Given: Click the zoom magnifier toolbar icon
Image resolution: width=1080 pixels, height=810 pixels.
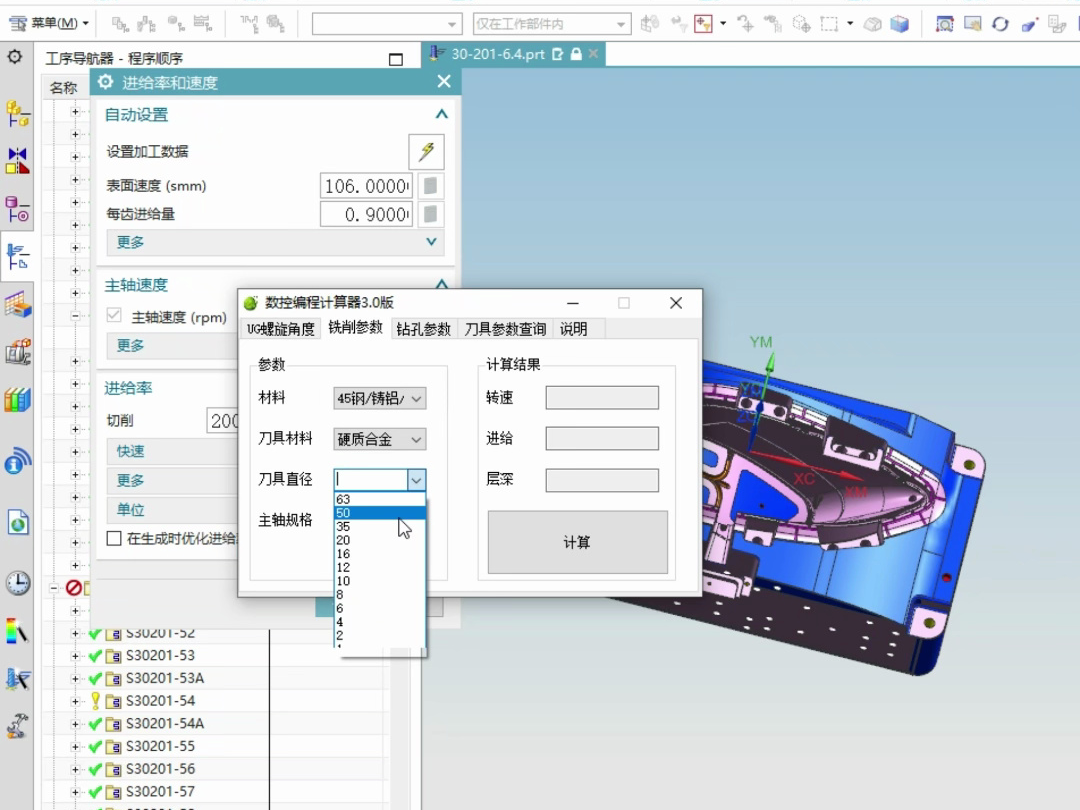Looking at the screenshot, I should (944, 24).
